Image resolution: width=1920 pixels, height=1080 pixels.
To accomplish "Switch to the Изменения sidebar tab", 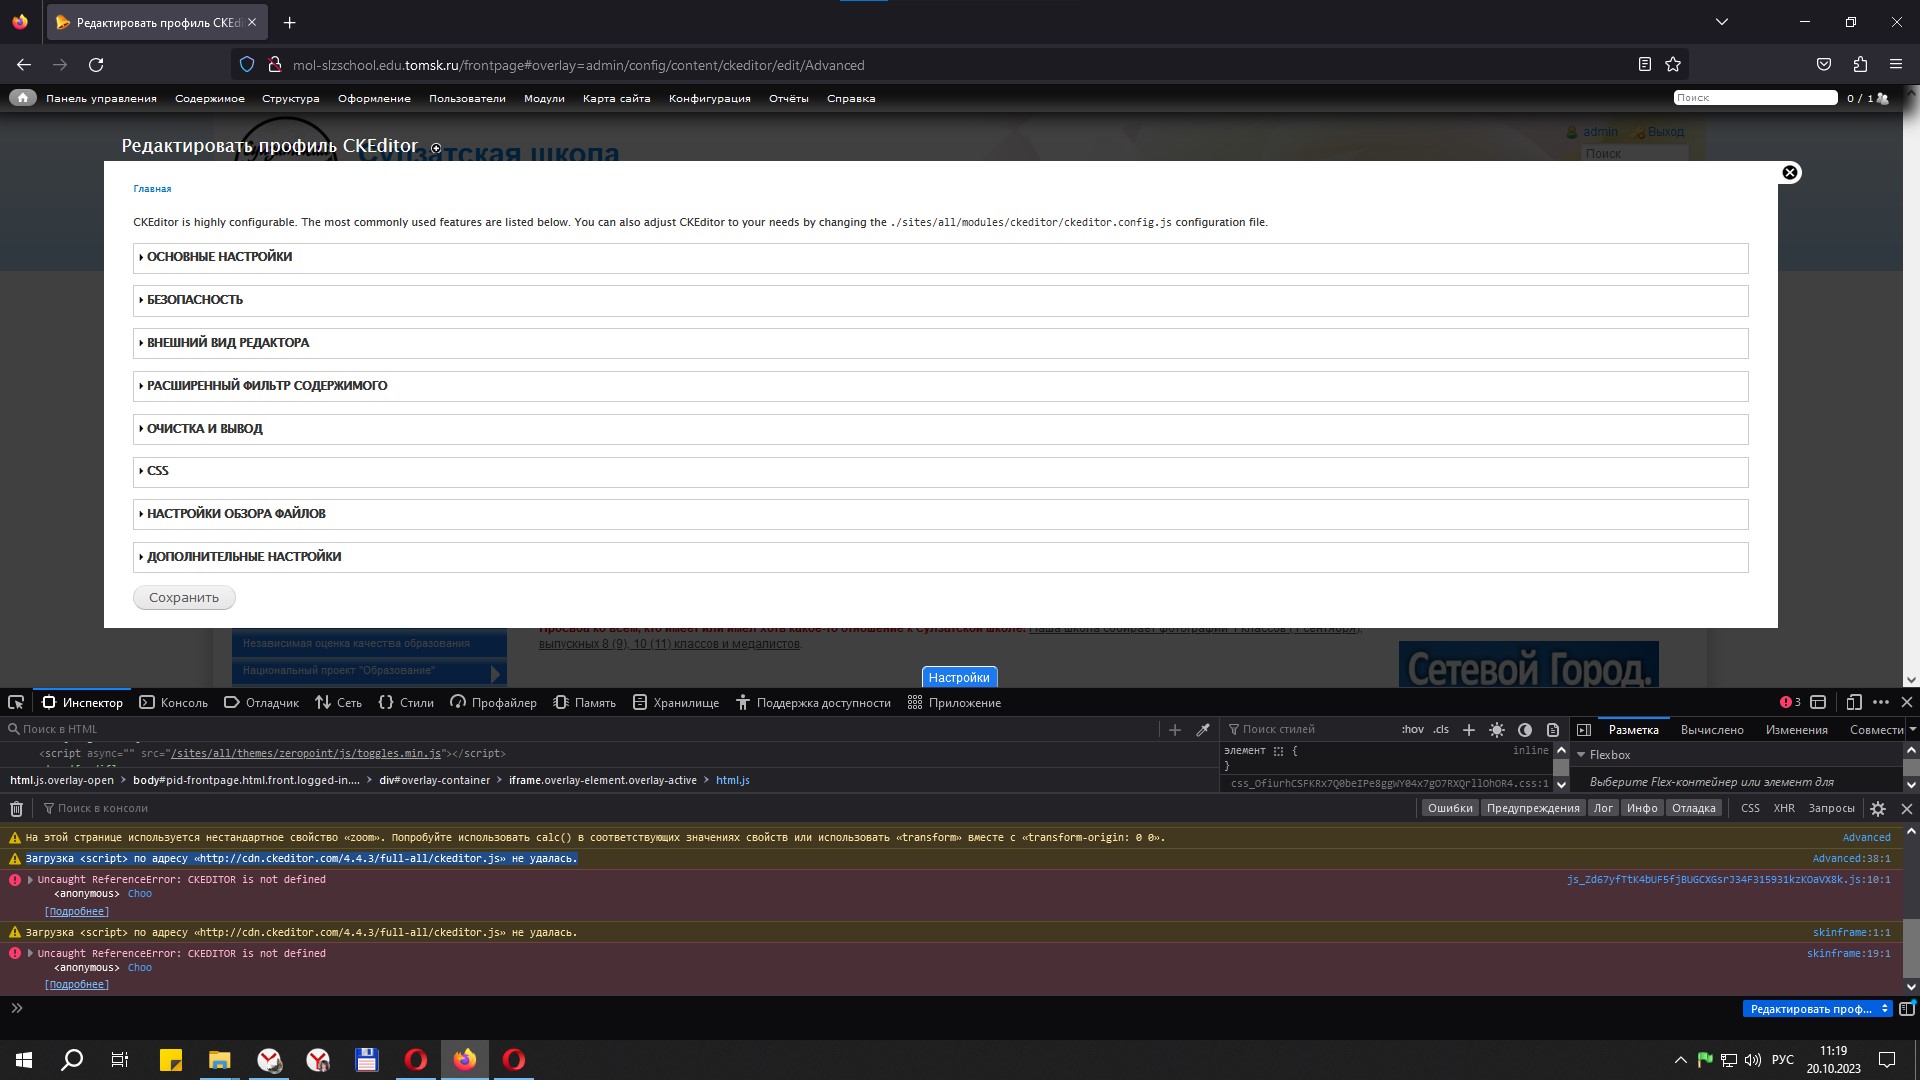I will coord(1796,730).
